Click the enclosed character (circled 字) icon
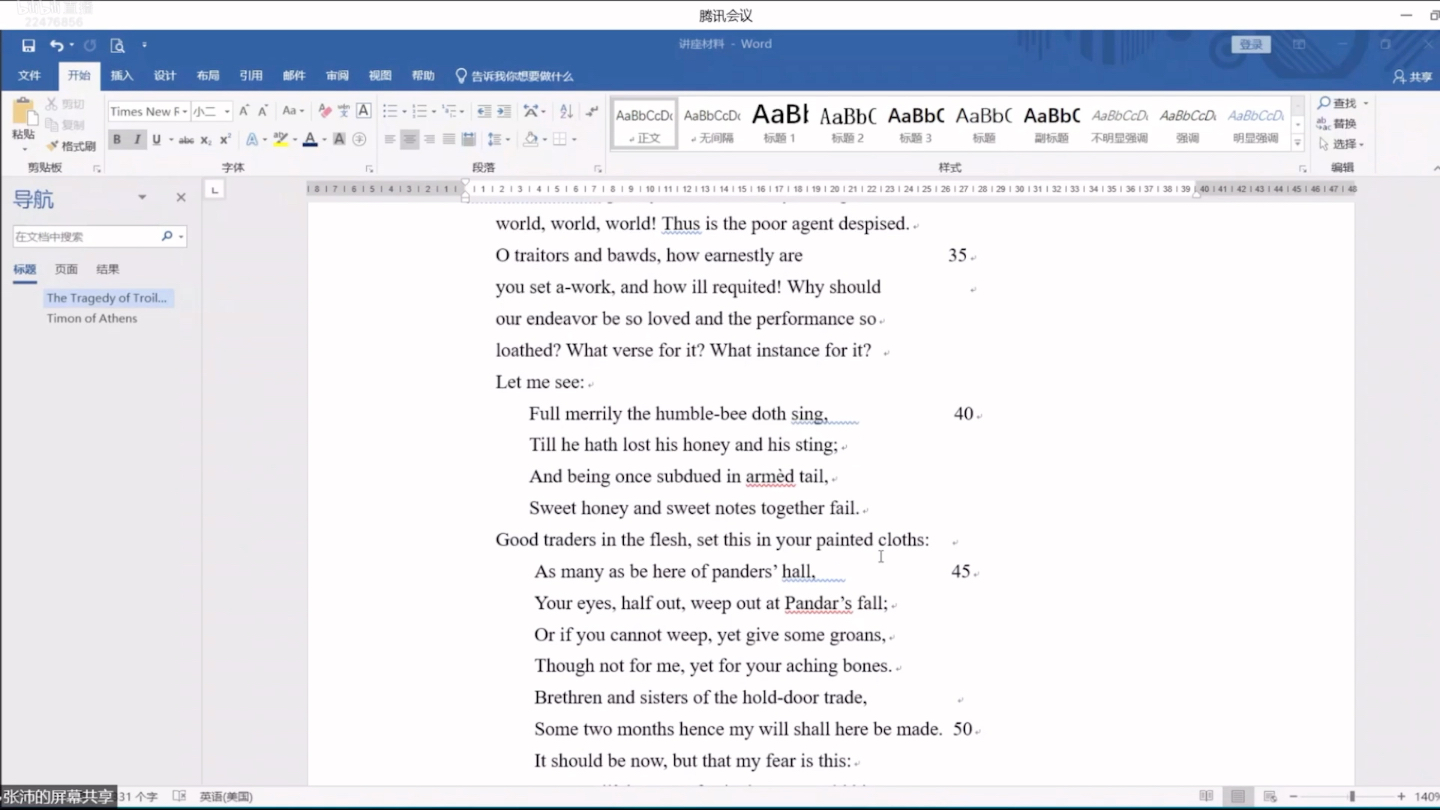The height and width of the screenshot is (810, 1440). pos(359,140)
